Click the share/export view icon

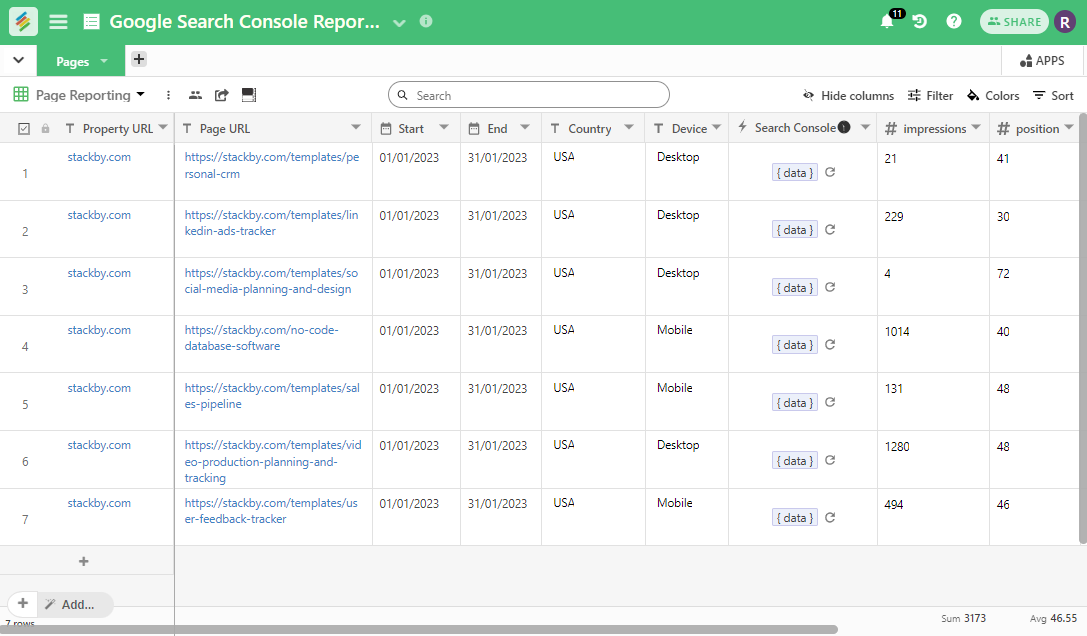click(221, 94)
